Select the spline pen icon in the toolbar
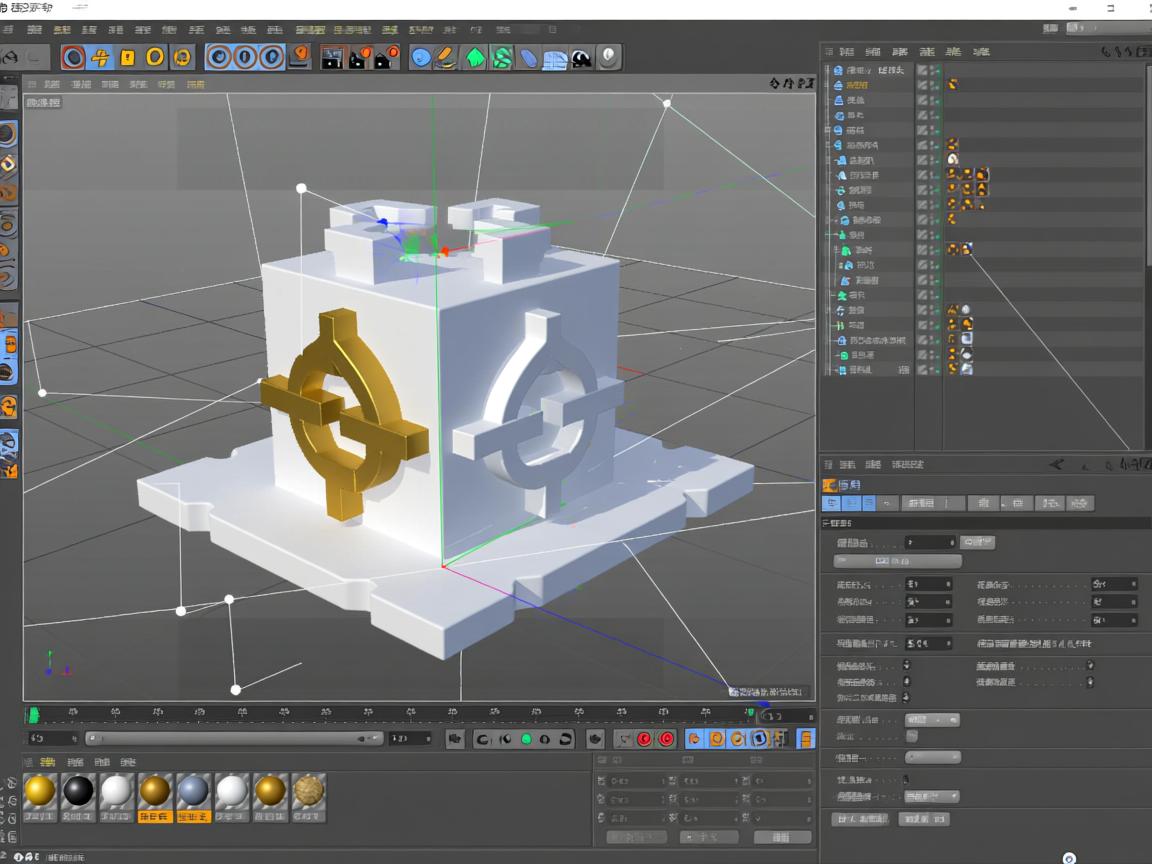 (x=447, y=57)
